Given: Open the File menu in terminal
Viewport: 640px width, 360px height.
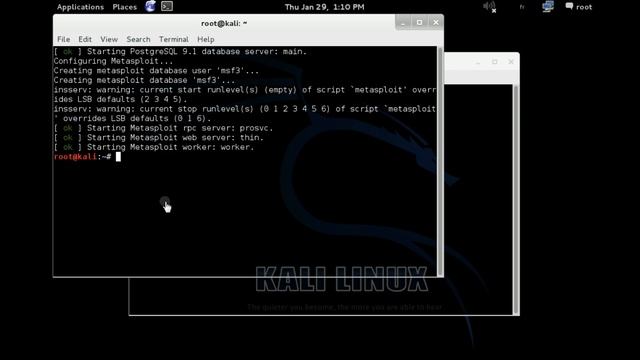Looking at the screenshot, I should (x=63, y=39).
